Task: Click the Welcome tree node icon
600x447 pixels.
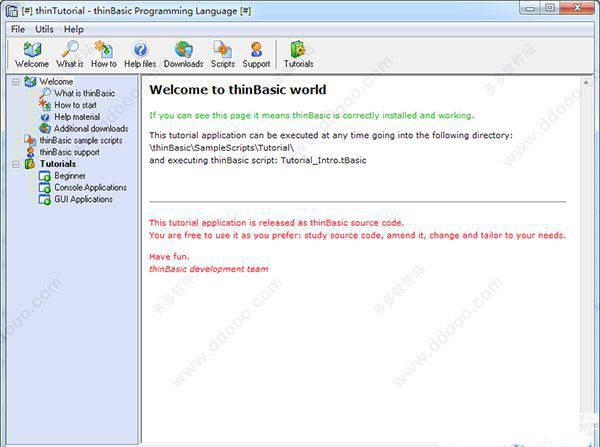Action: coord(30,82)
